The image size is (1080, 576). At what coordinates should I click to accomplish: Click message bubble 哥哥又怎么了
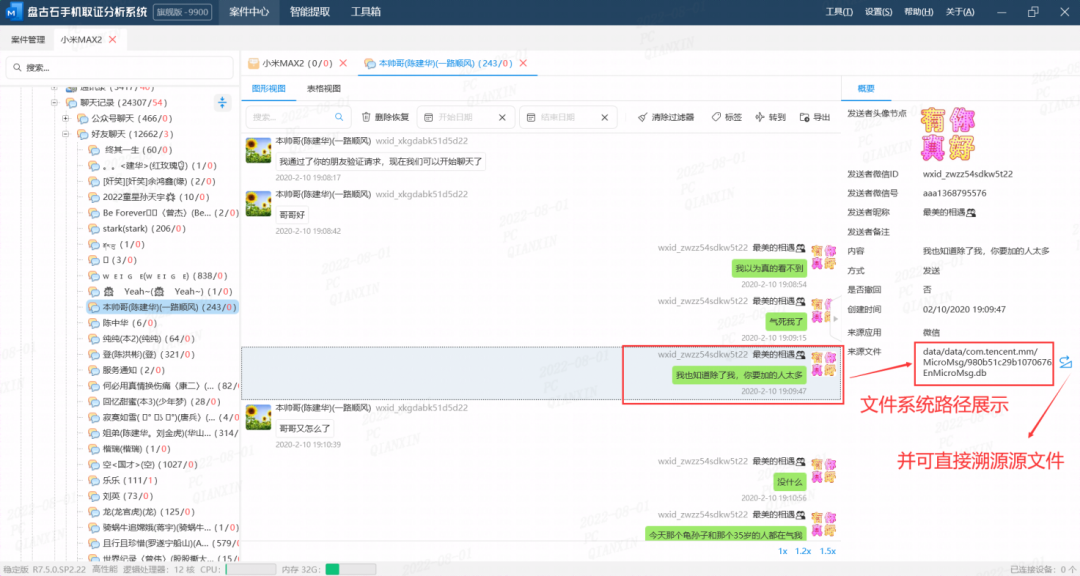coord(304,429)
